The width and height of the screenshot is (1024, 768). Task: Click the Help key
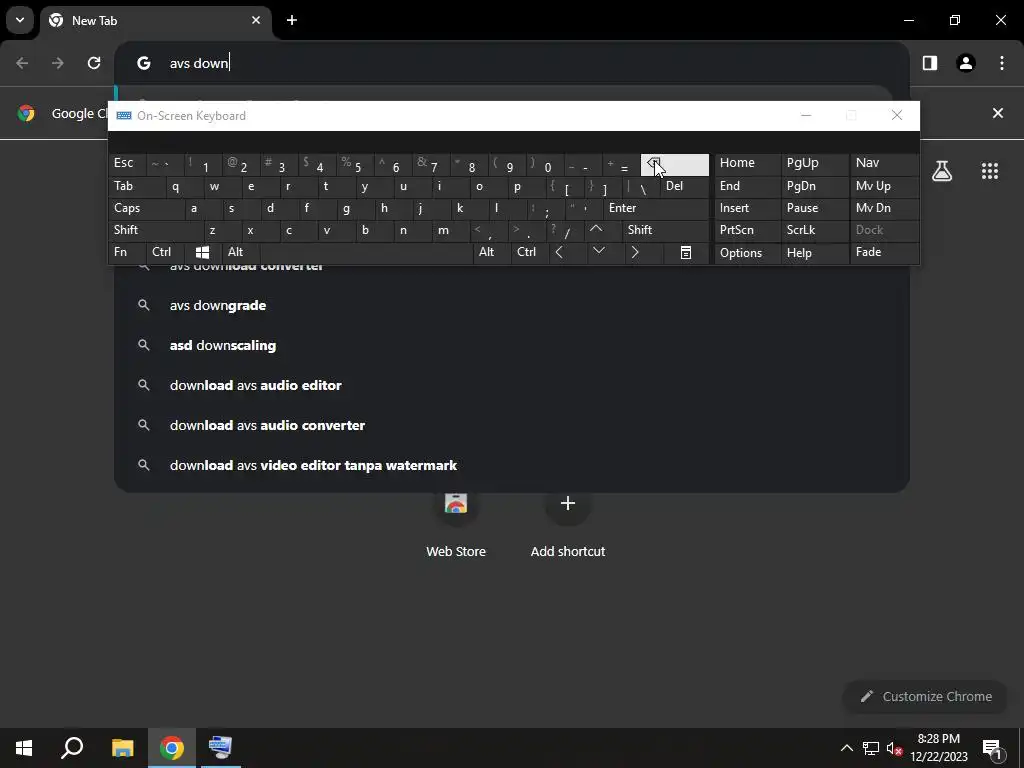[815, 253]
